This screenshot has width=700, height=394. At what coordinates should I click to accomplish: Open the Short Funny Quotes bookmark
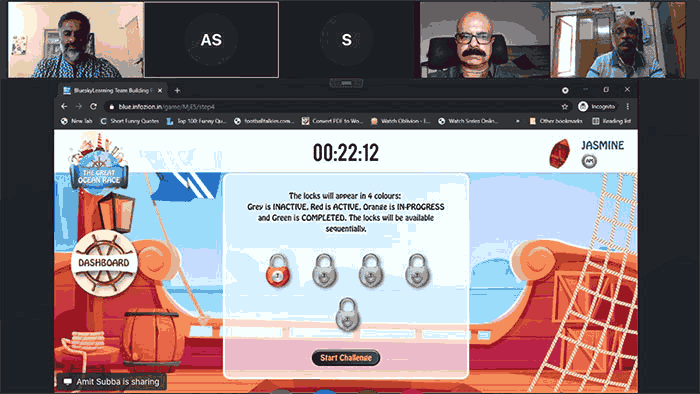(130, 121)
